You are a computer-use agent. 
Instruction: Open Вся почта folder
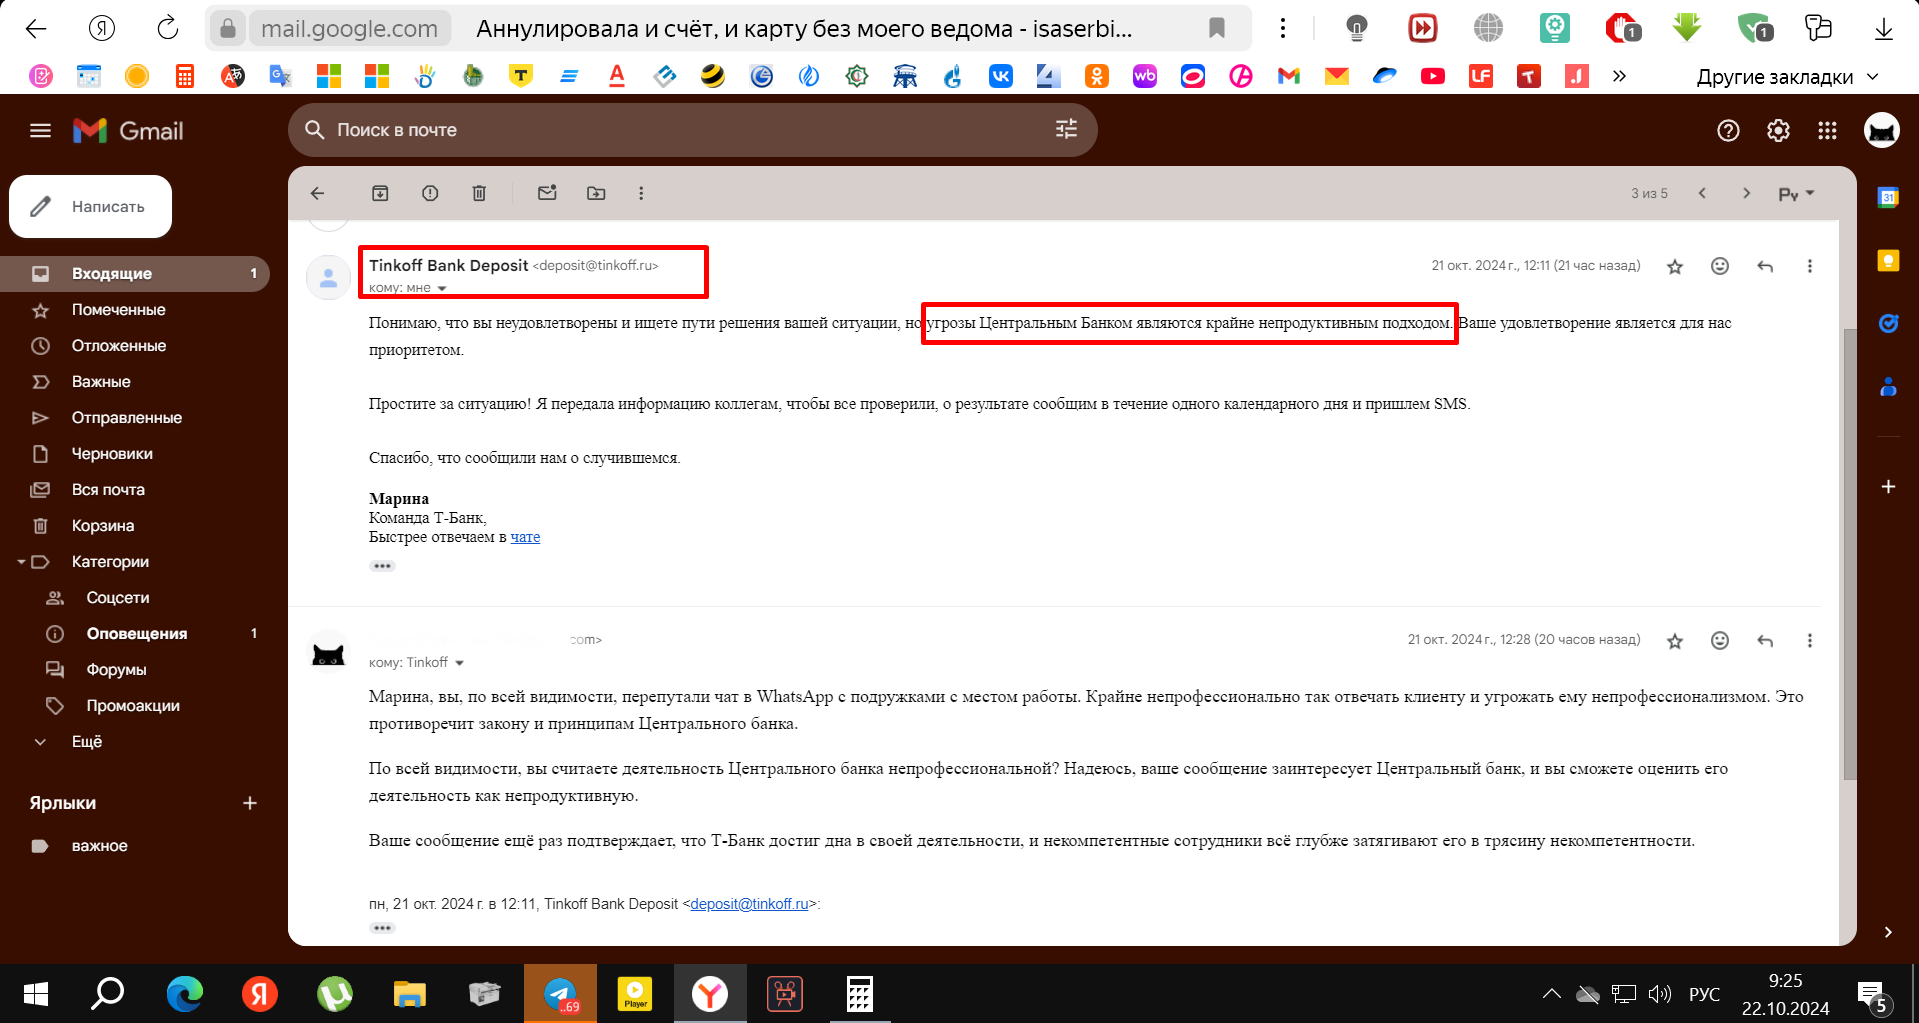pos(135,490)
